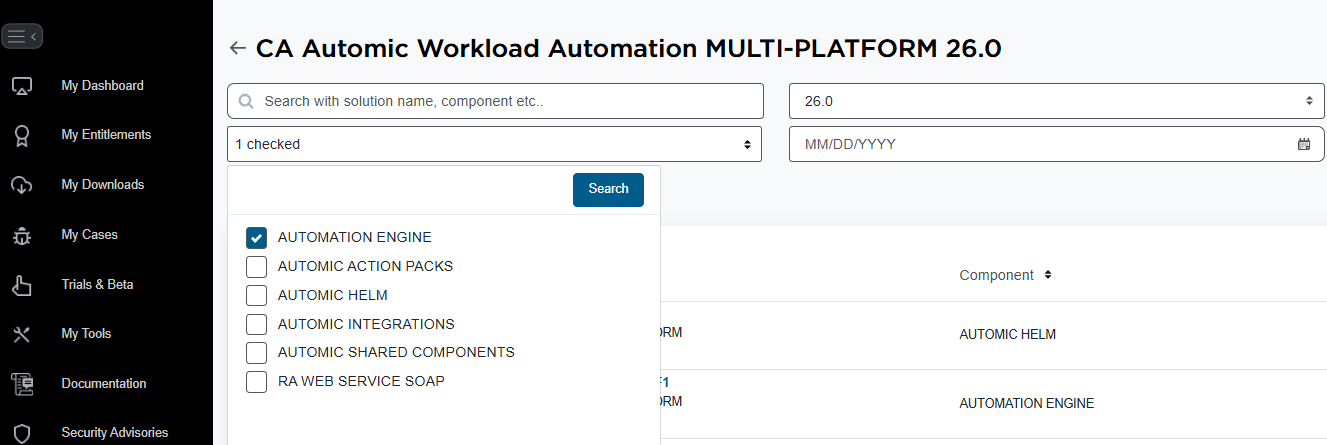Click the Trials & Beta hand icon
The width and height of the screenshot is (1327, 445).
tap(22, 285)
